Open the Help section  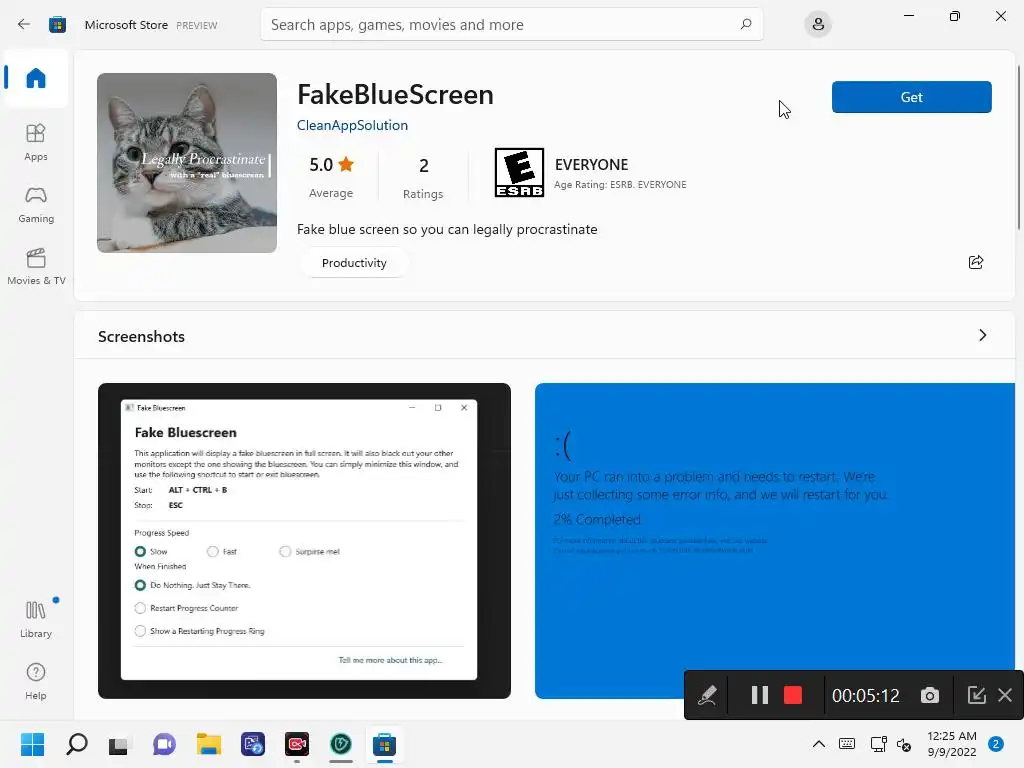[x=36, y=681]
